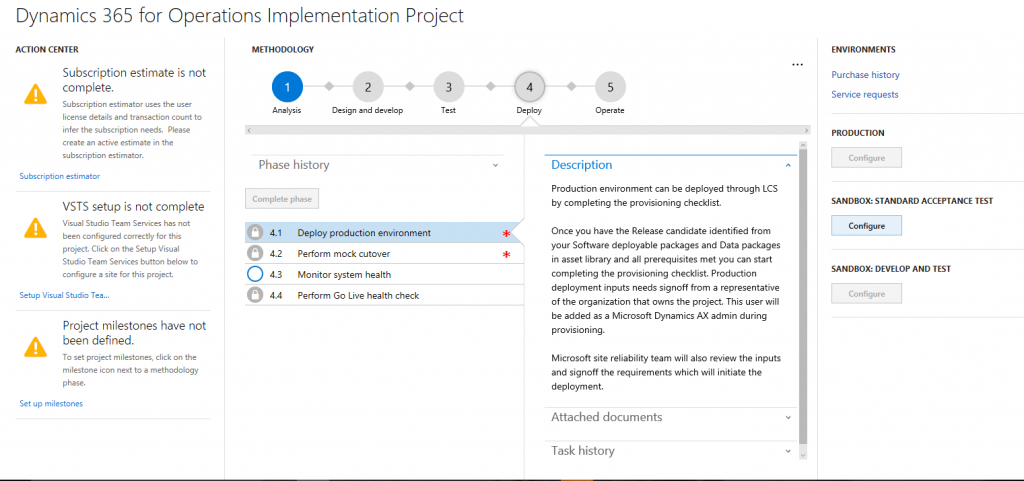Viewport: 1024px width, 481px height.
Task: Click the Analysis phase 1 circle
Action: coord(287,87)
